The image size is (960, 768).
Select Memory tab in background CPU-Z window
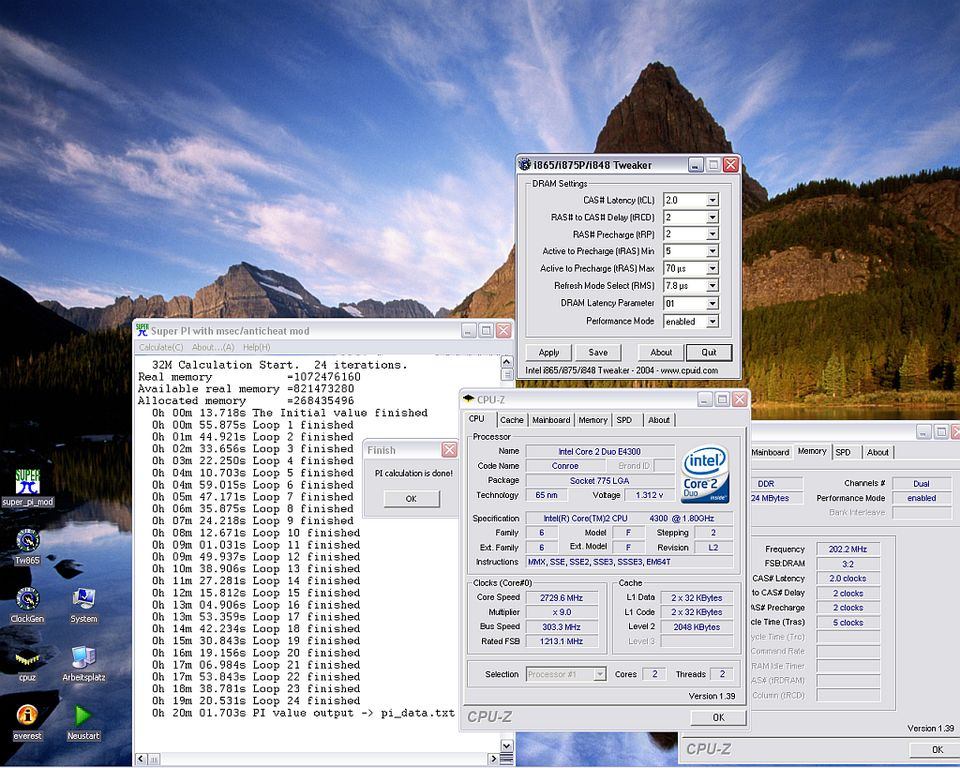[812, 451]
